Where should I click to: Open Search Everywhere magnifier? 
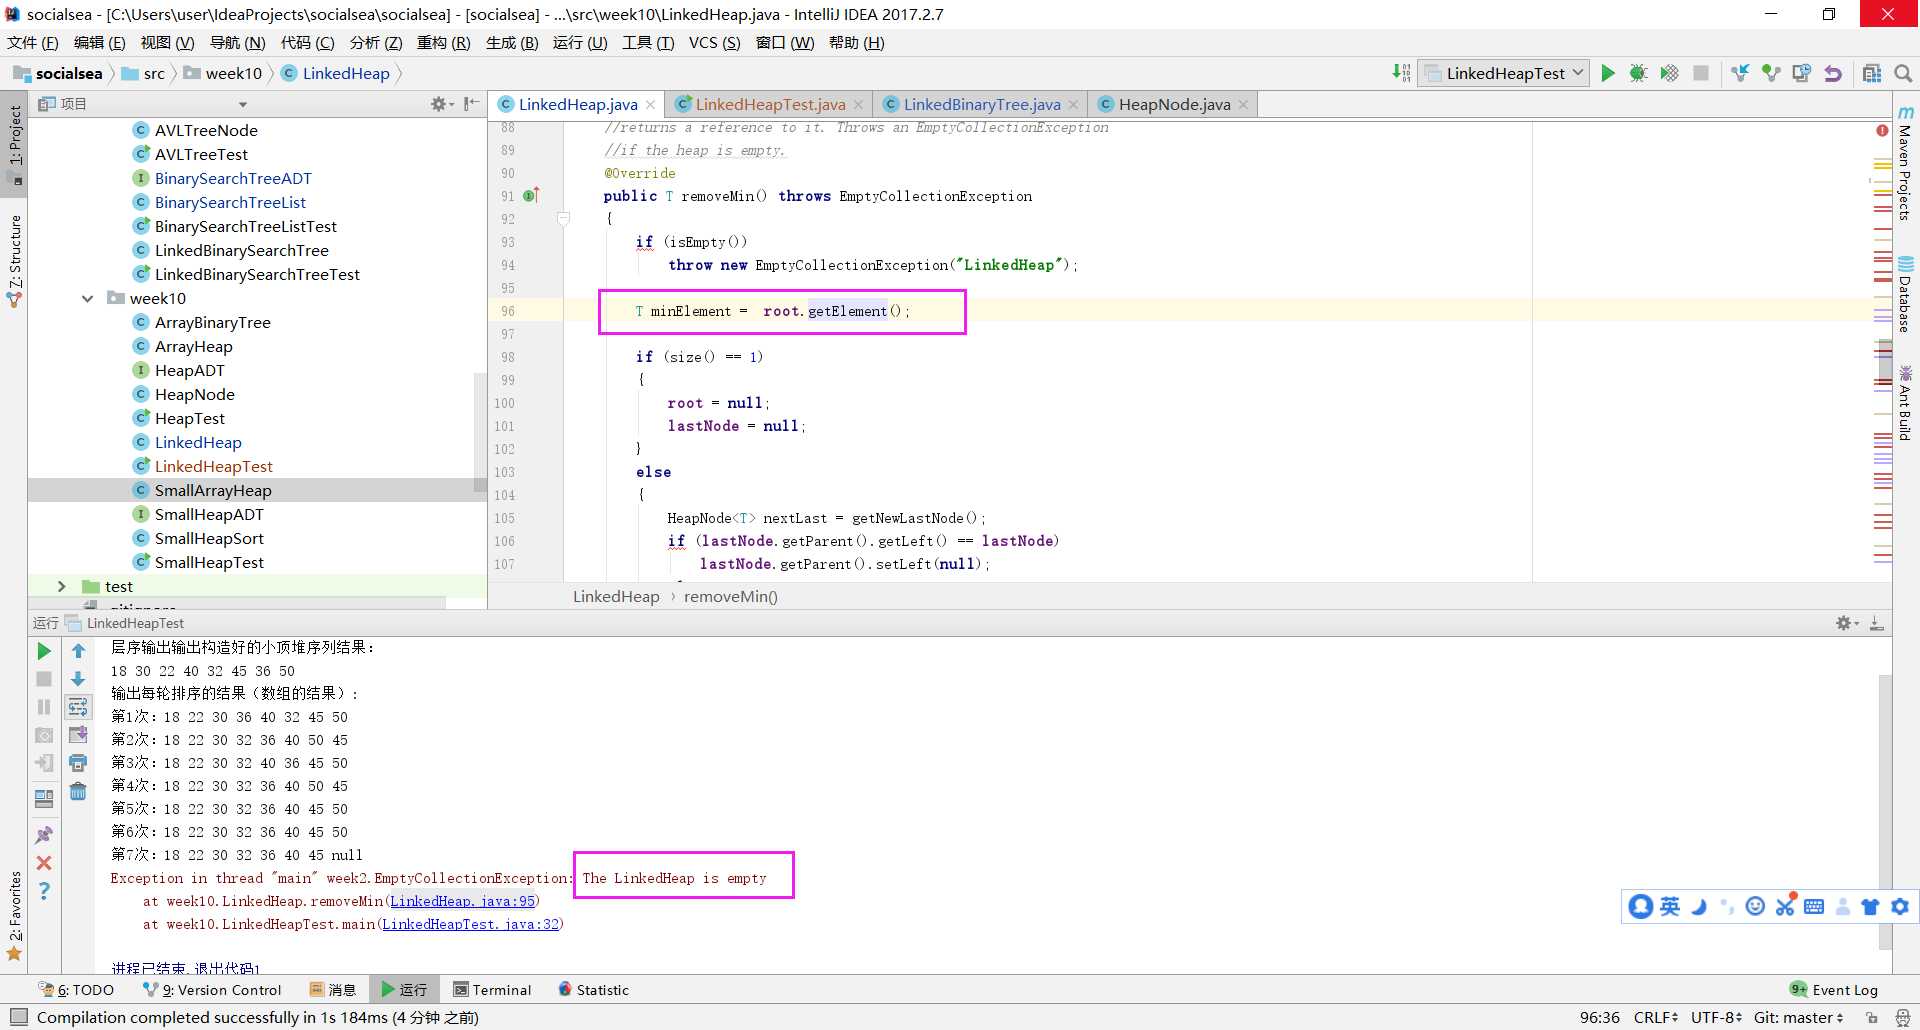tap(1903, 73)
